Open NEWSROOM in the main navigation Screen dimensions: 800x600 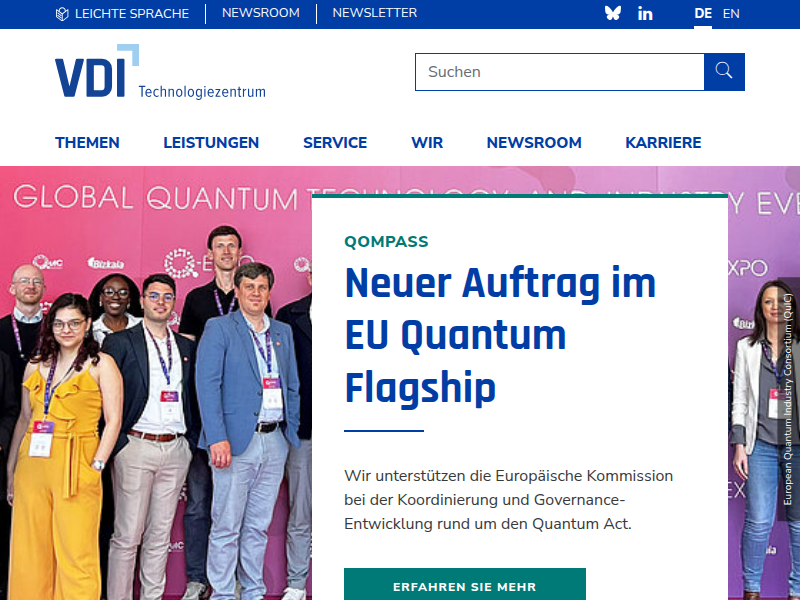(534, 142)
